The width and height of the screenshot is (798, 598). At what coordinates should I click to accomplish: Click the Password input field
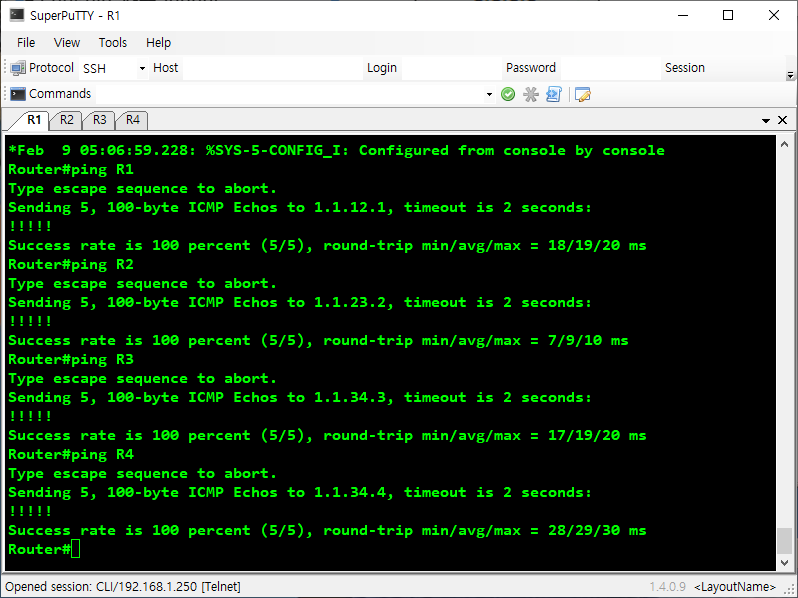[610, 68]
